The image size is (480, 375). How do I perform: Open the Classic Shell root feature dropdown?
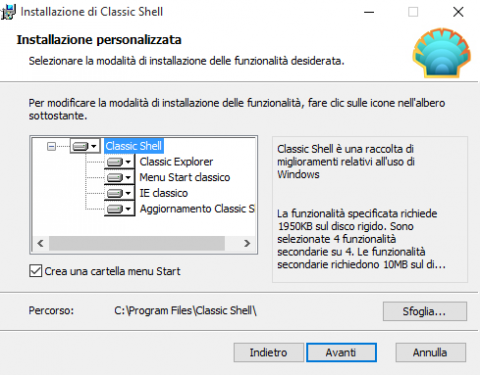tap(85, 146)
